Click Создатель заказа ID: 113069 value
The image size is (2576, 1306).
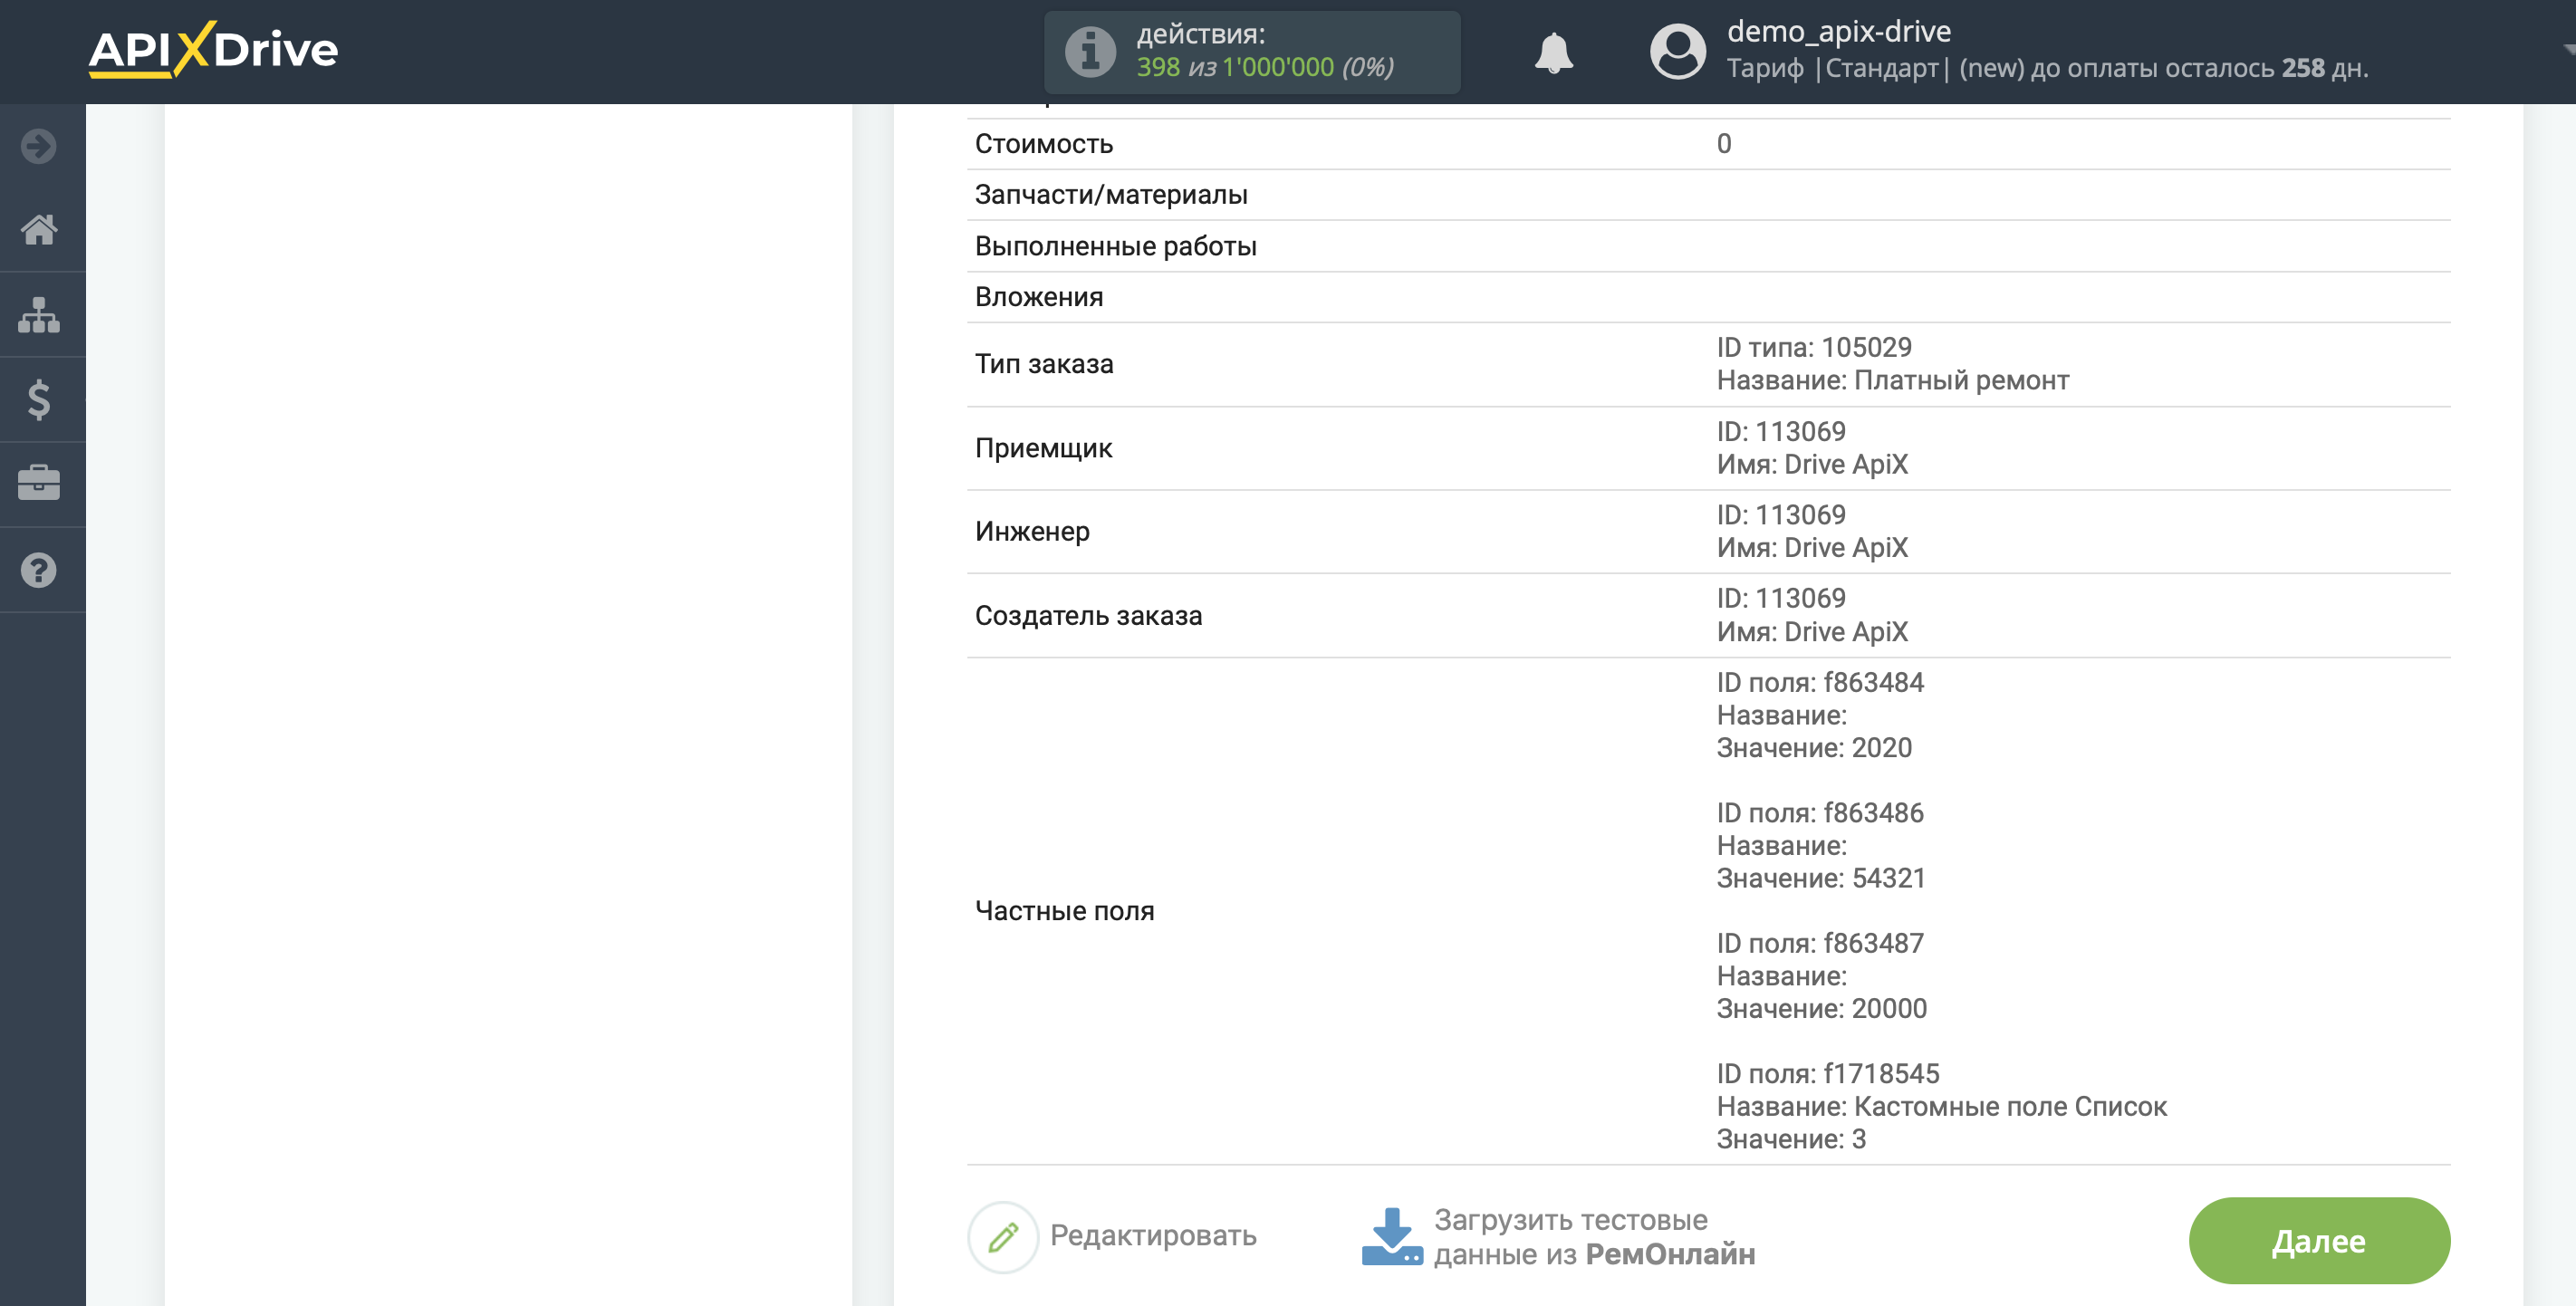[1781, 598]
